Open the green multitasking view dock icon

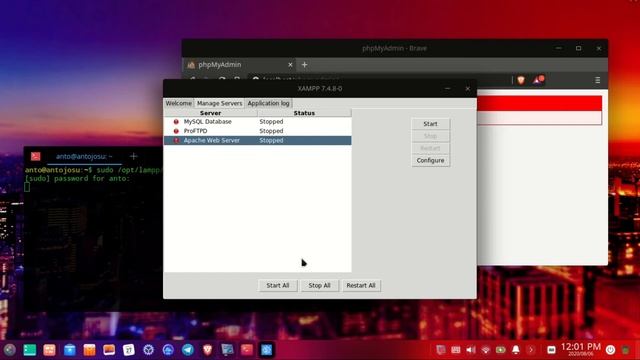pyautogui.click(x=29, y=350)
